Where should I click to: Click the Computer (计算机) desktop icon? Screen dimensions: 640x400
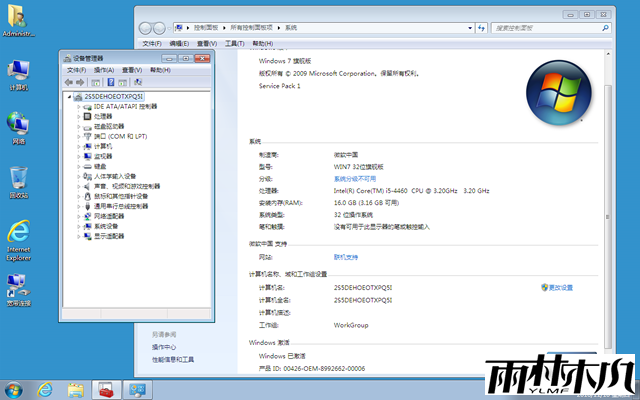pos(18,73)
